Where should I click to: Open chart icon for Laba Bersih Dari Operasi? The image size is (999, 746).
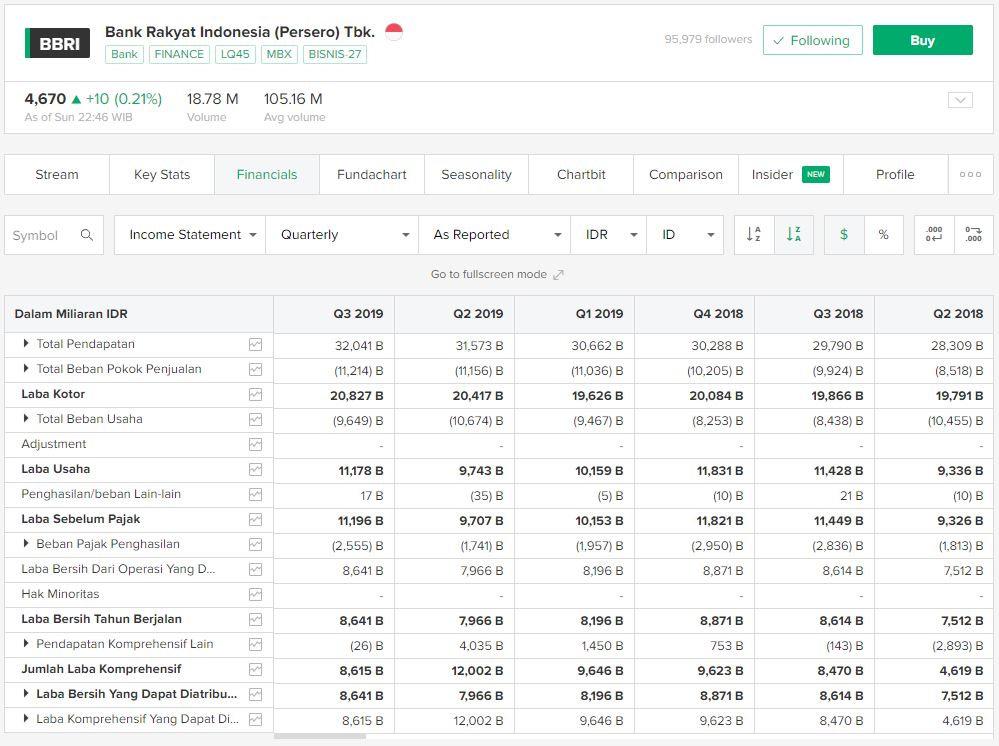coord(255,570)
